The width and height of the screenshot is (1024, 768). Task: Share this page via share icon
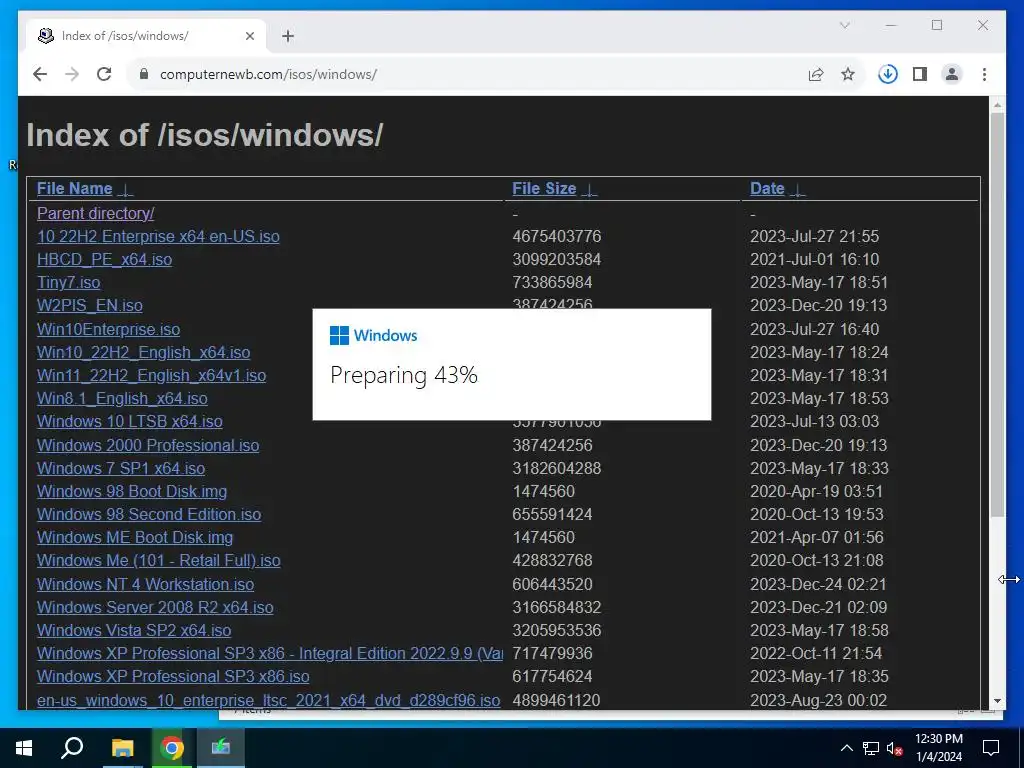(x=816, y=74)
